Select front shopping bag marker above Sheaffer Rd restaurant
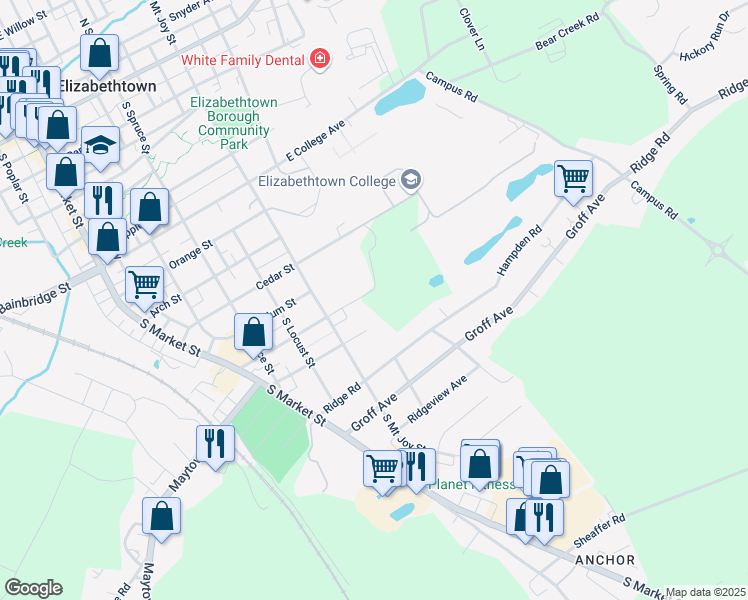Viewport: 748px width, 600px height. point(550,481)
